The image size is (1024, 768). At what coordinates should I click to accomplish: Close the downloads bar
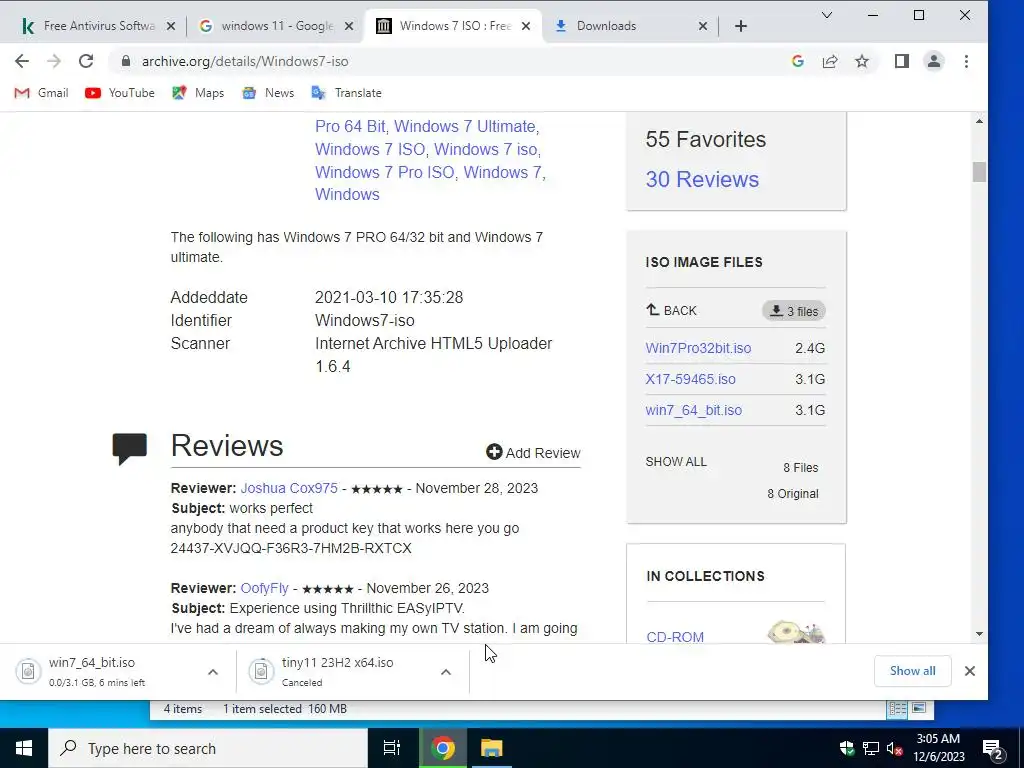[970, 671]
